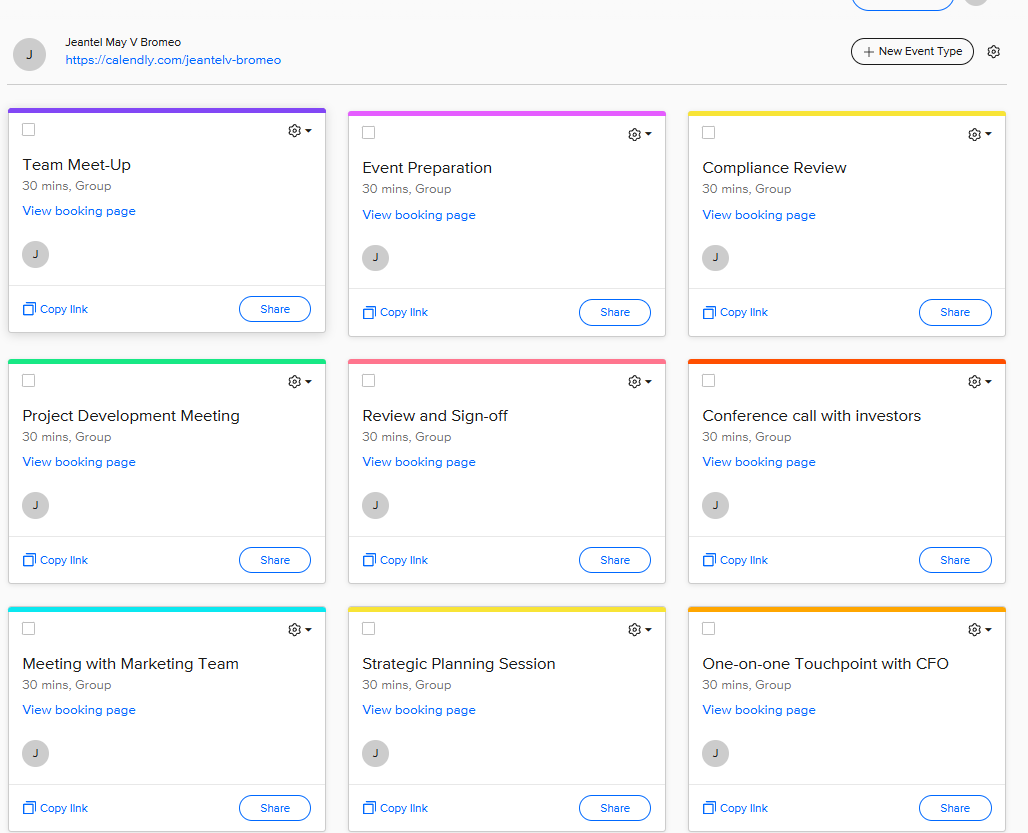Open the Meeting with Marketing Team gear menu
This screenshot has height=833, width=1028.
[299, 629]
